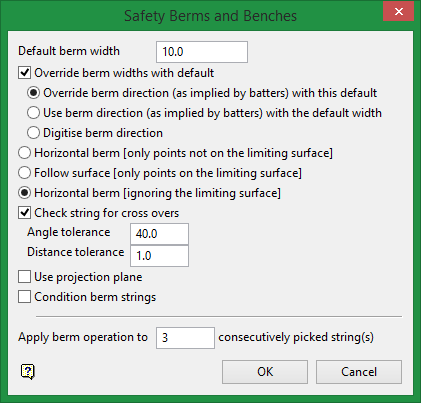
Task: Click the help question mark icon
Action: click(x=28, y=371)
